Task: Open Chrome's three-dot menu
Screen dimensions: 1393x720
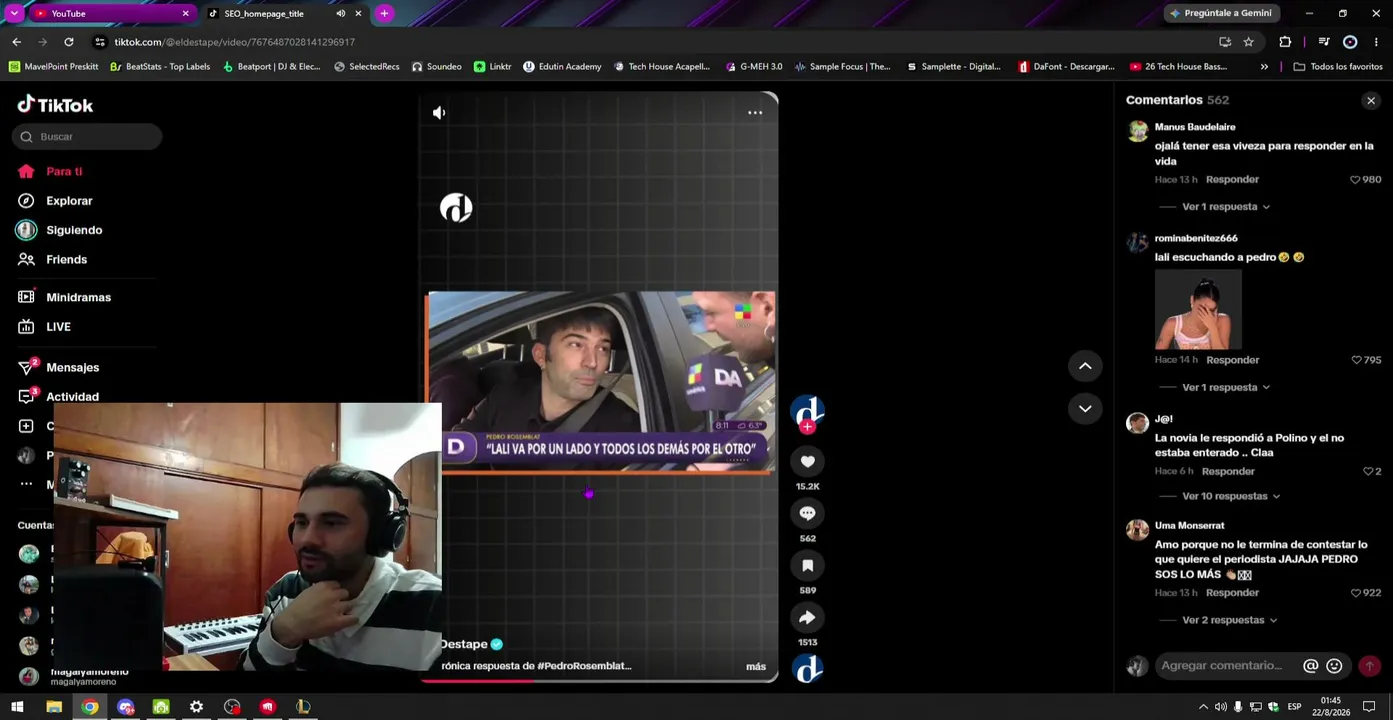Action: coord(1376,42)
